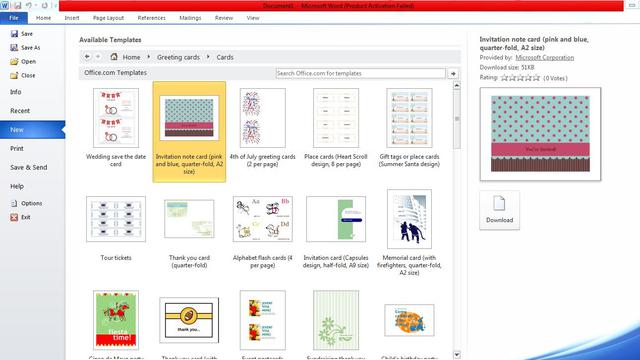Open Word Options icon
The width and height of the screenshot is (640, 360).
coord(14,203)
